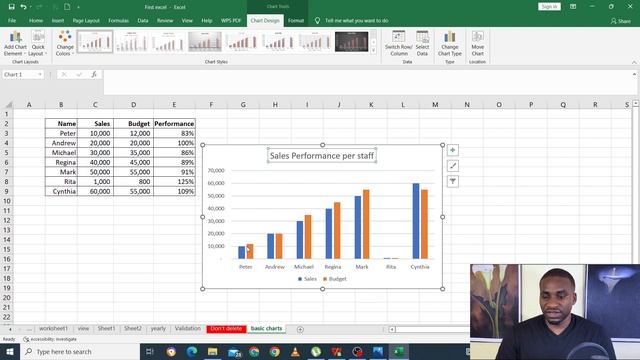The image size is (640, 360).
Task: Click the Chart Elements plus button
Action: pyautogui.click(x=453, y=150)
